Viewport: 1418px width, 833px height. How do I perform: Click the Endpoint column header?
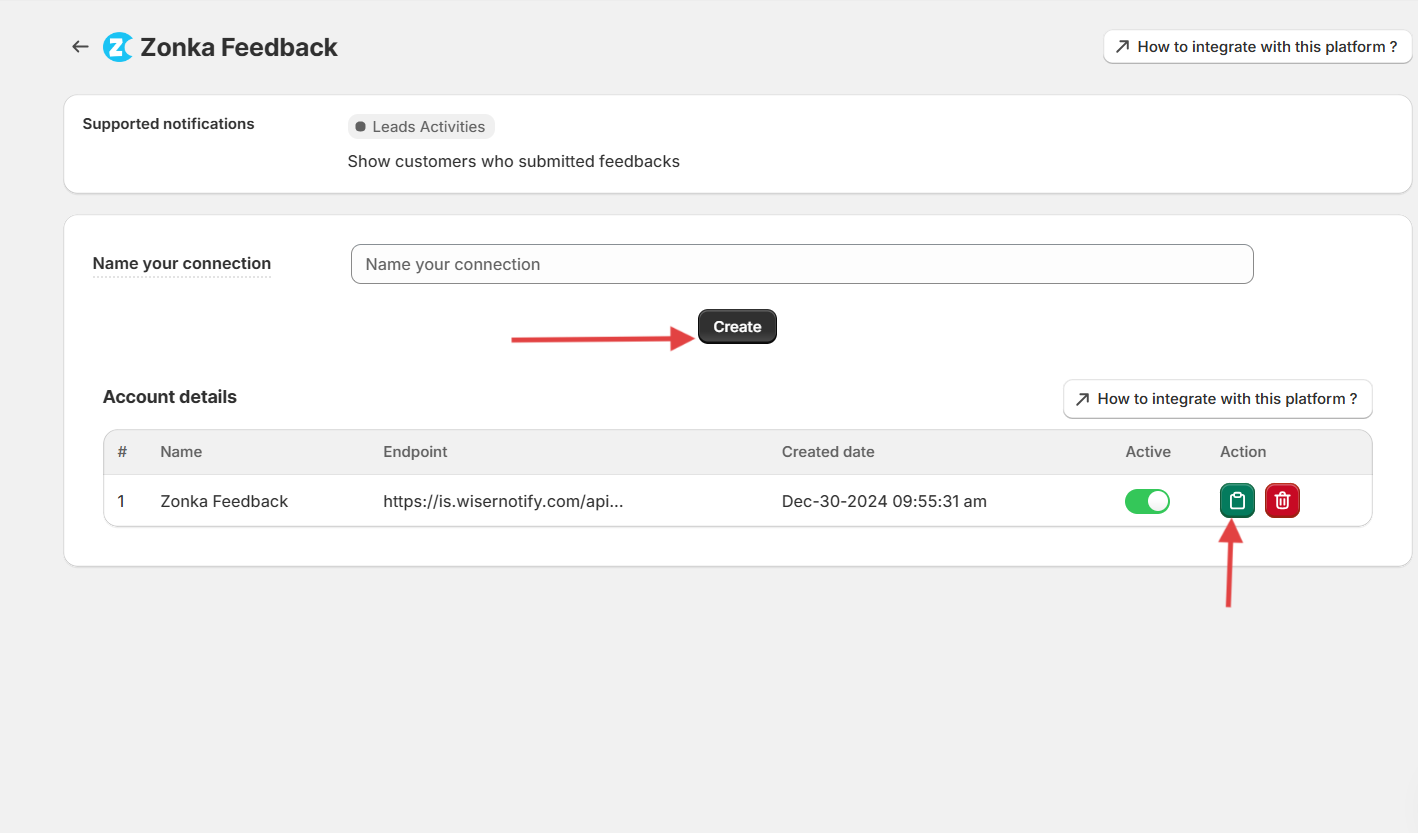[x=415, y=452]
